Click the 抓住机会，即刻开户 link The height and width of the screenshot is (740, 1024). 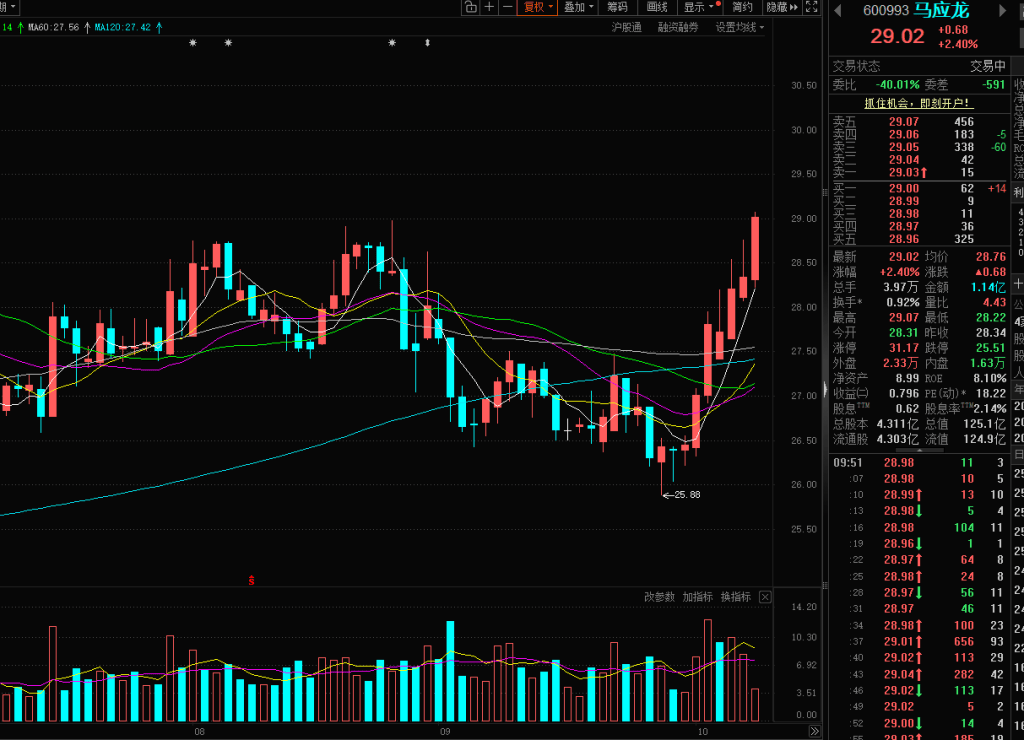click(x=917, y=103)
